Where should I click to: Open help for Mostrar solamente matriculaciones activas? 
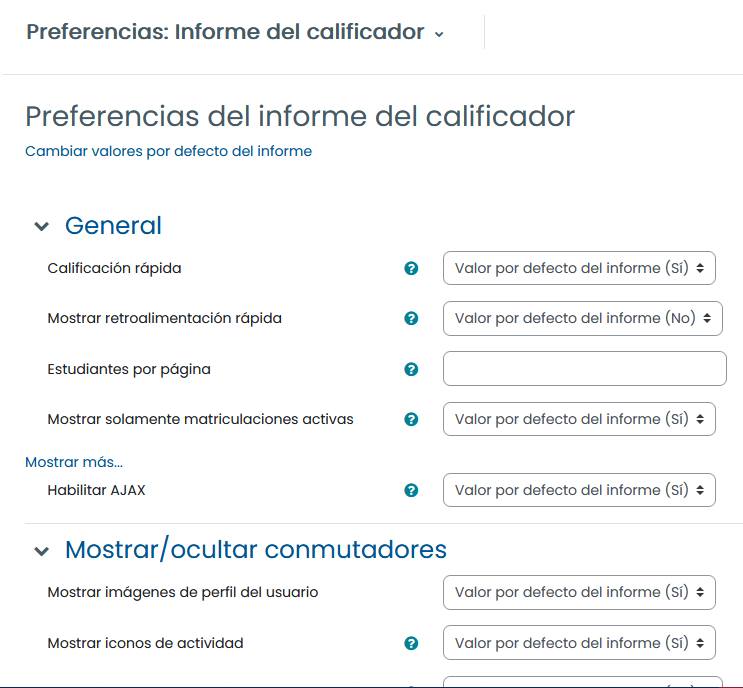pos(411,419)
